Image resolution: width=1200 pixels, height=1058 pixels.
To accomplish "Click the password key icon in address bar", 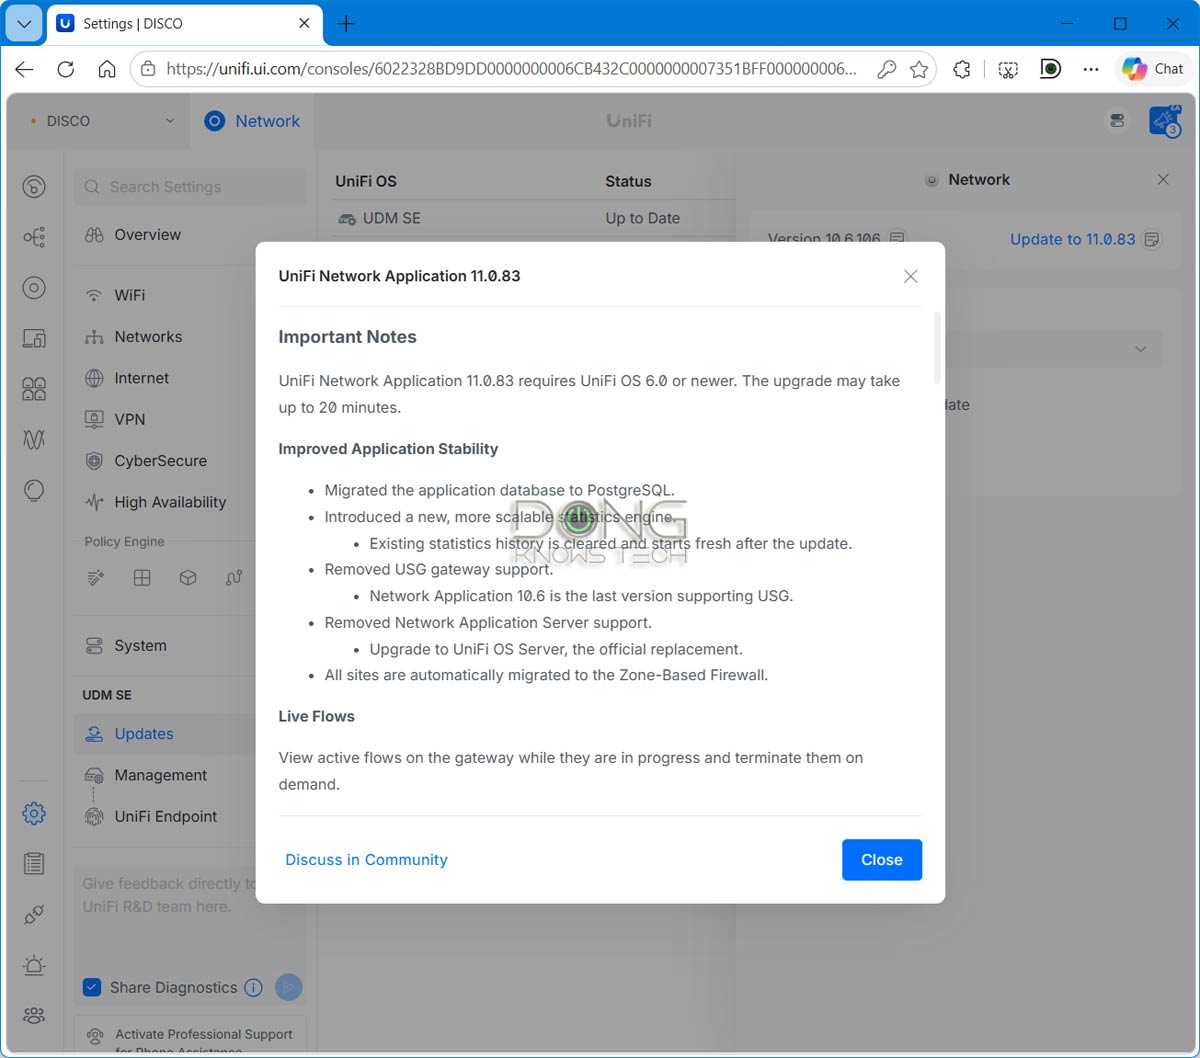I will 886,69.
